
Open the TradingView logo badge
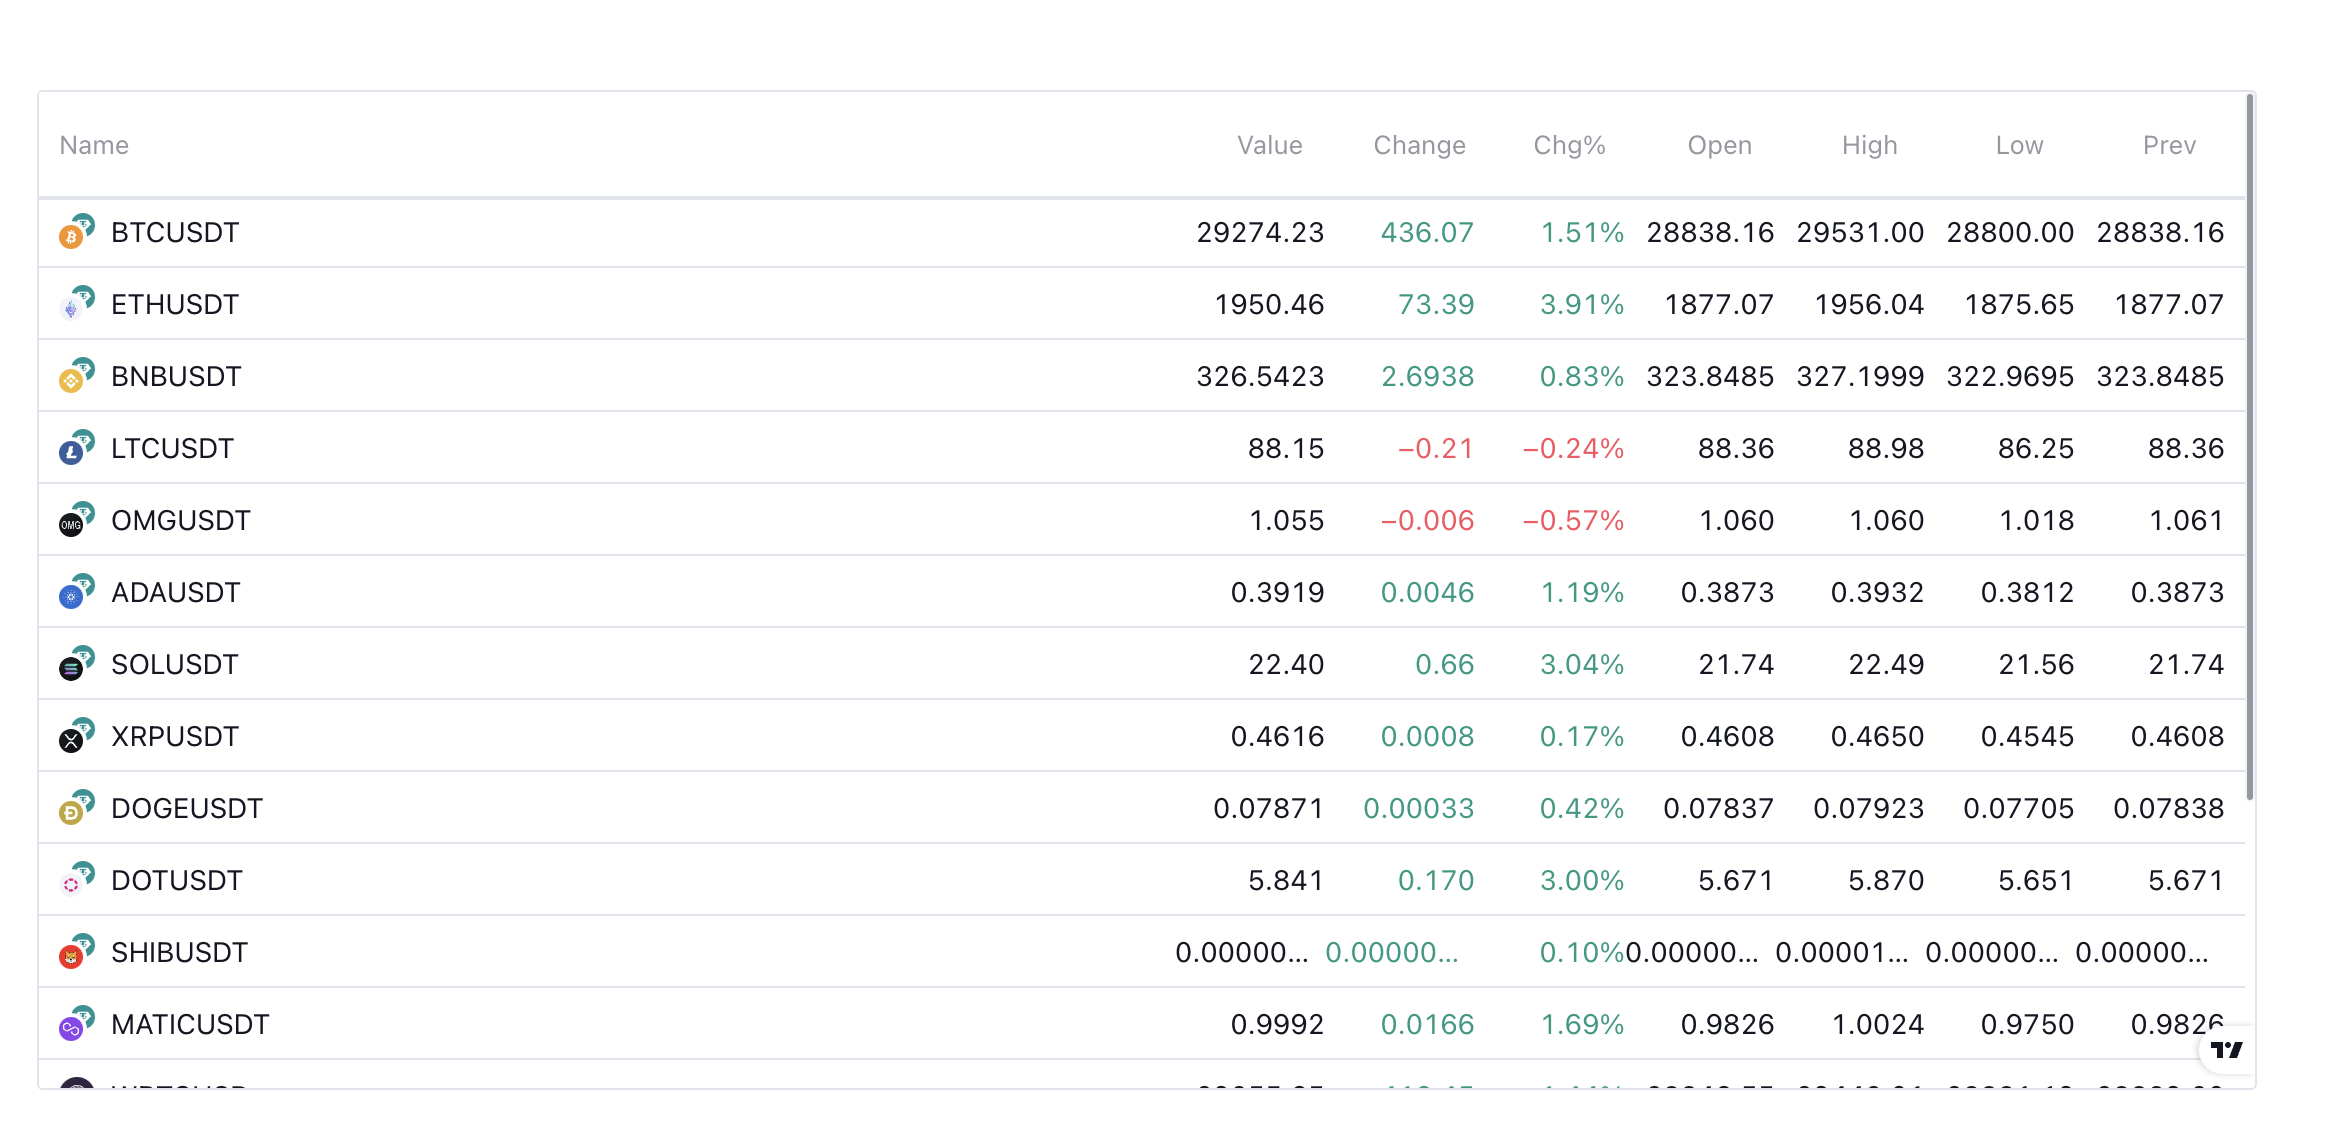click(x=2226, y=1050)
